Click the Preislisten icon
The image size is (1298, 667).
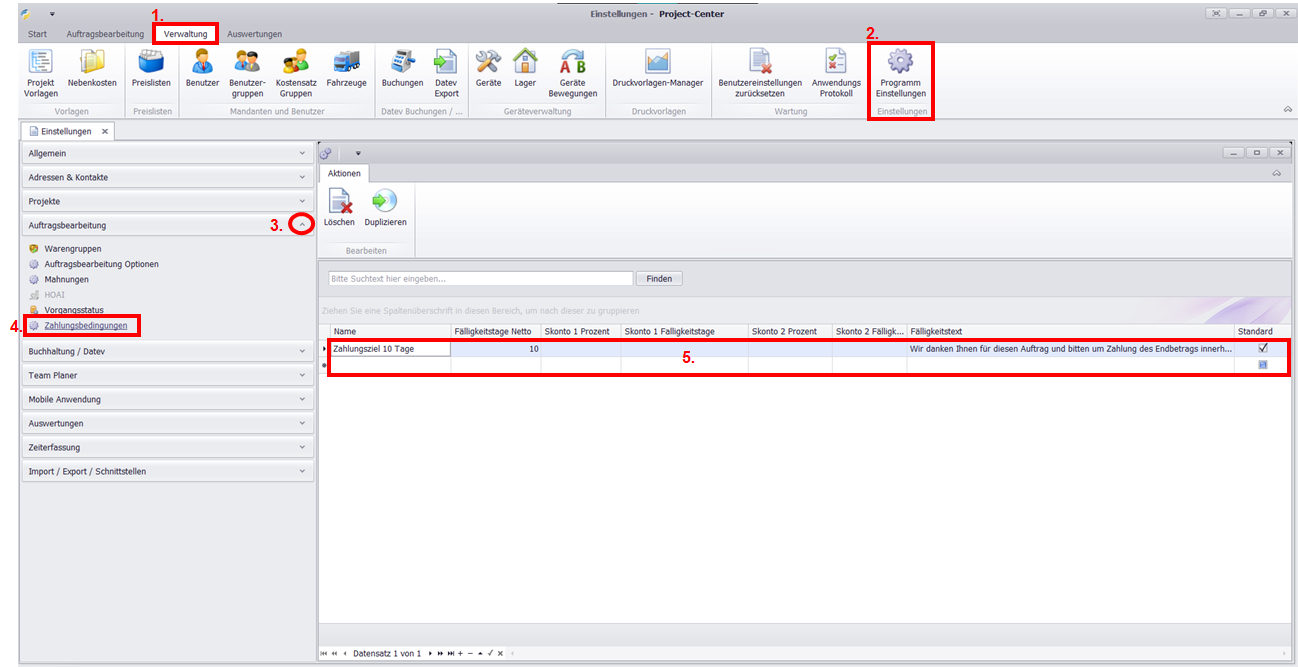tap(151, 62)
